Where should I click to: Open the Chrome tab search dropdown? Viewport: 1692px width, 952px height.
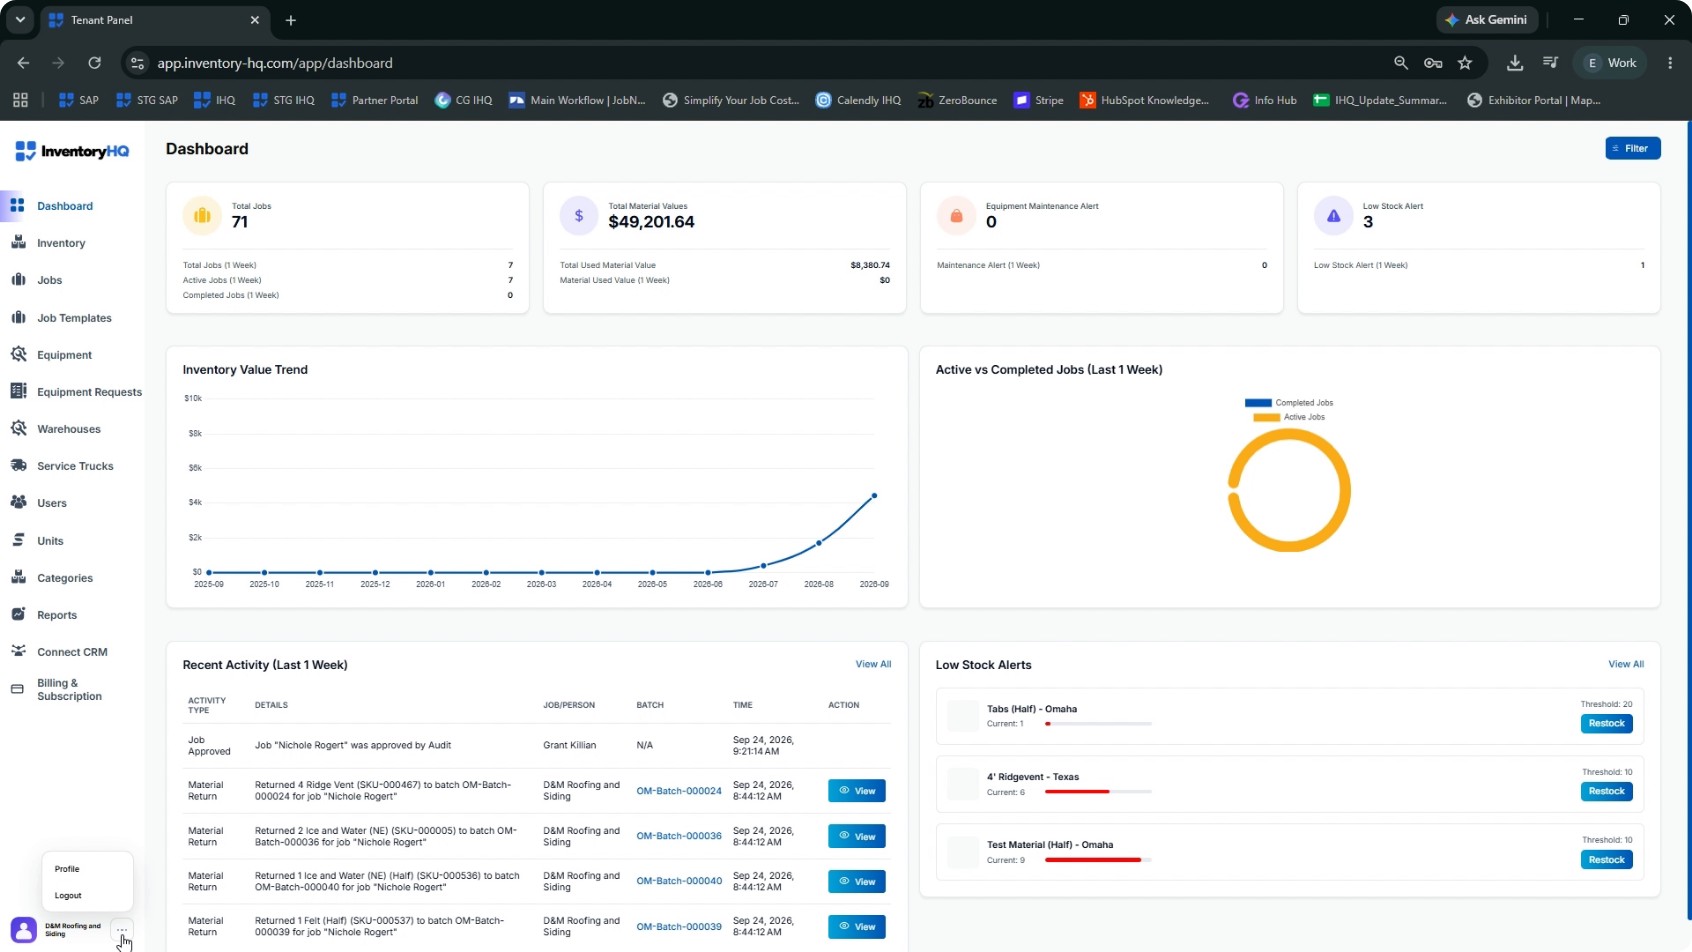click(x=20, y=20)
